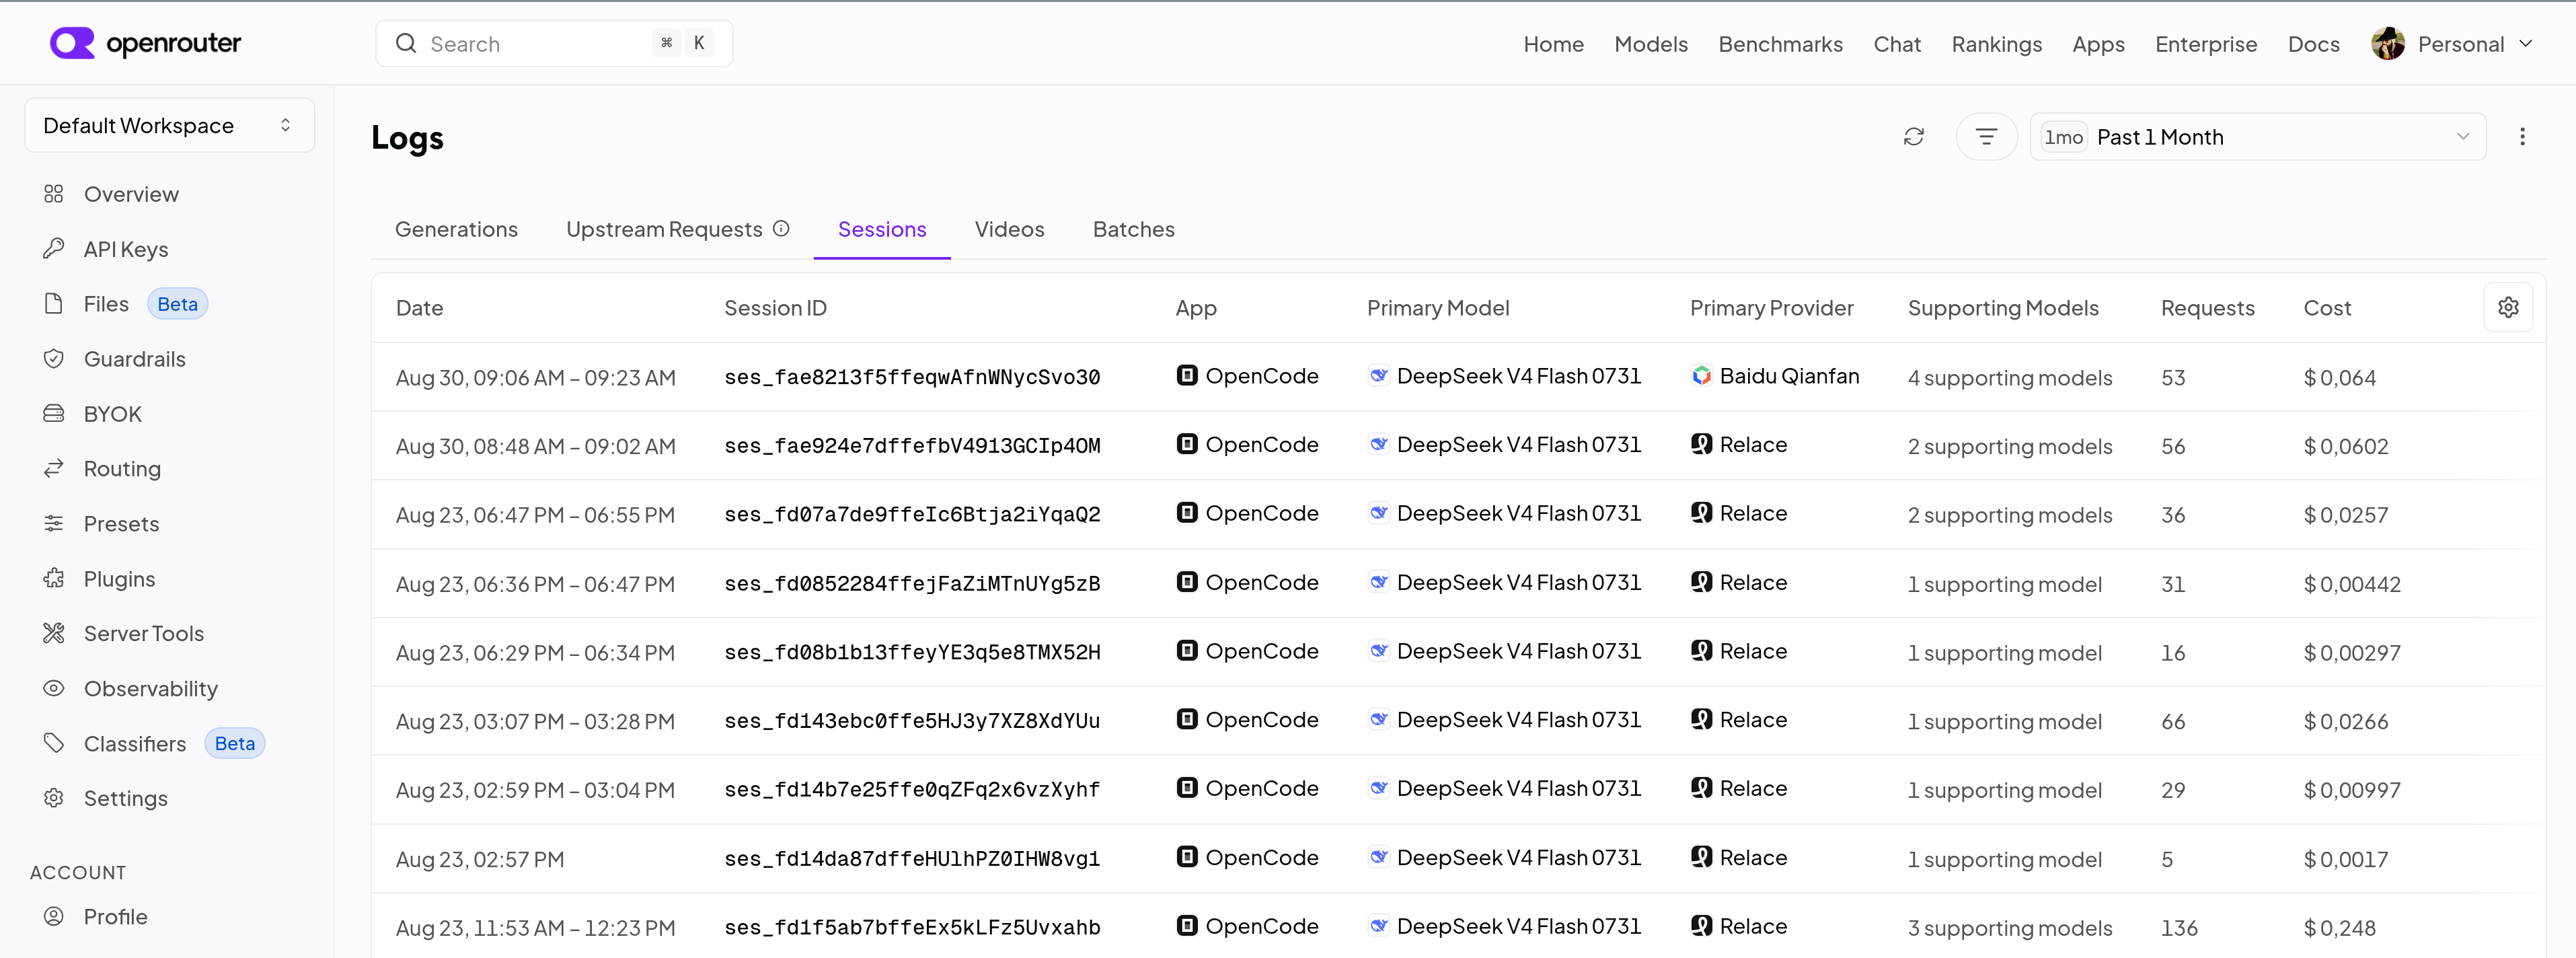2576x958 pixels.
Task: Click the Classifiers Beta badge
Action: tap(234, 743)
